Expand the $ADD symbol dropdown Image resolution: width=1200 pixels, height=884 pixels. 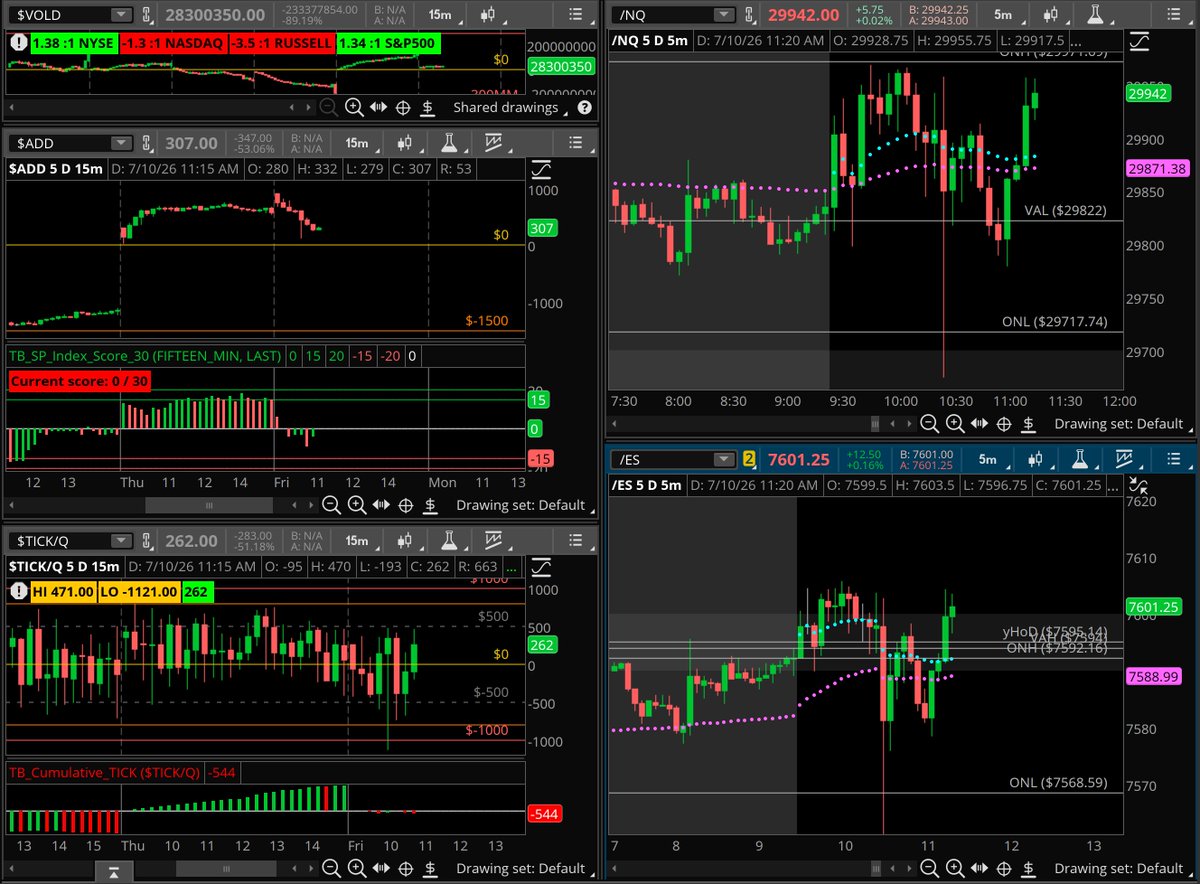pos(121,143)
